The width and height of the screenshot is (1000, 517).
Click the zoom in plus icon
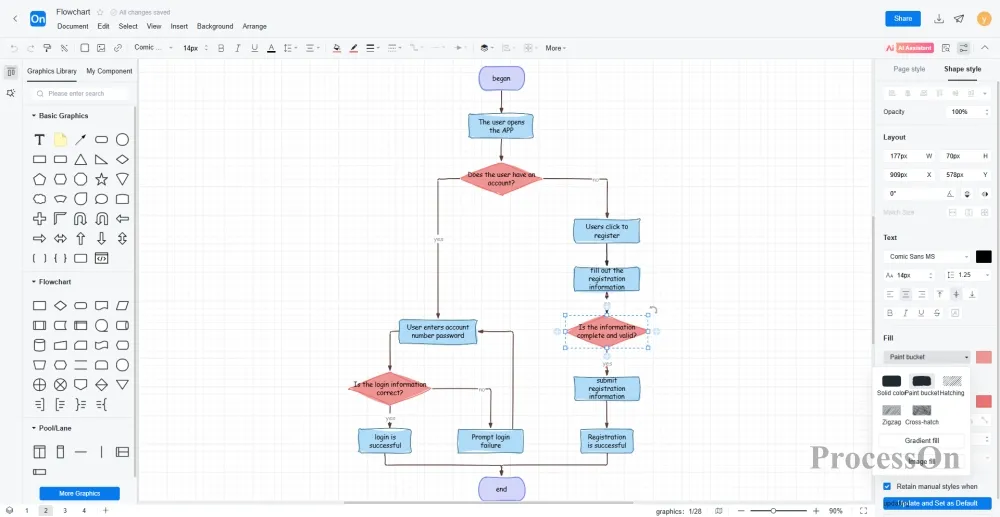pos(813,510)
